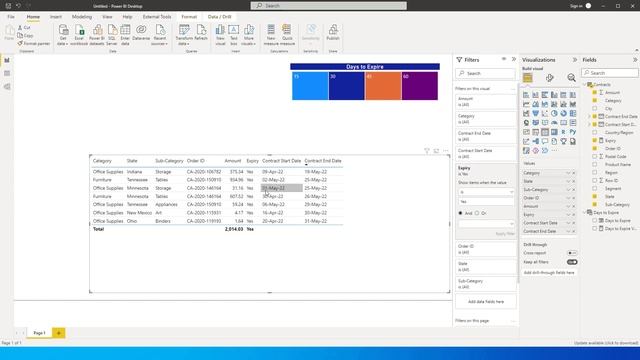640x360 pixels.
Task: Select the light blue 15 days tile
Action: click(x=310, y=86)
